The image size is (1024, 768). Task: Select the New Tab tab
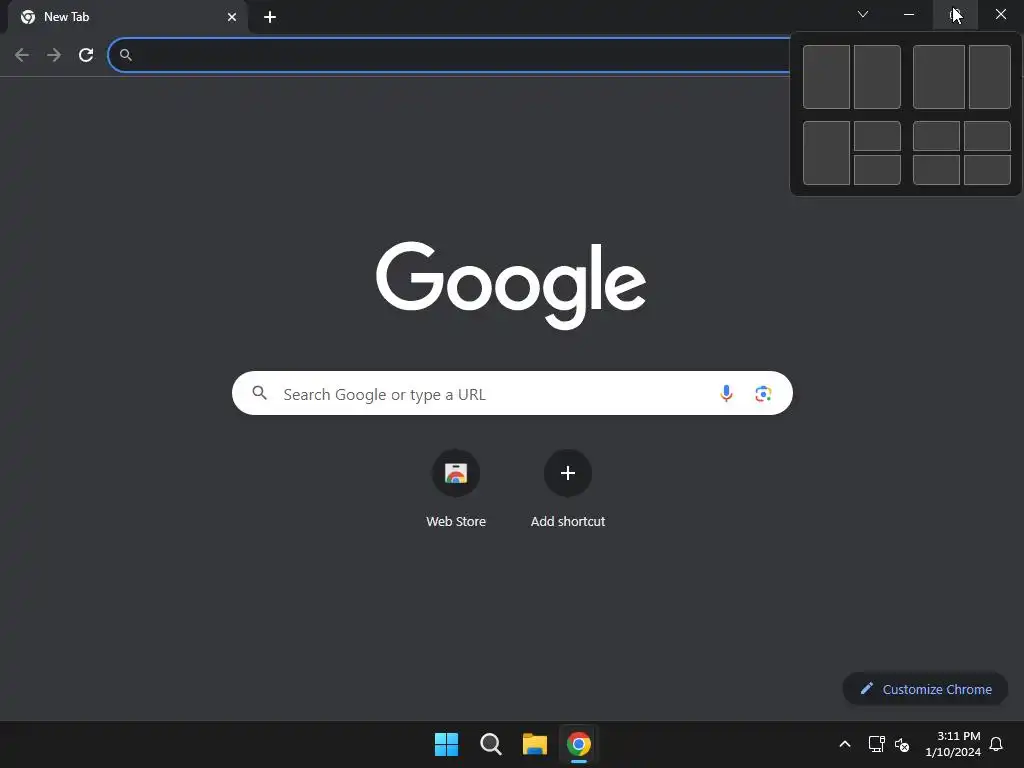[128, 17]
